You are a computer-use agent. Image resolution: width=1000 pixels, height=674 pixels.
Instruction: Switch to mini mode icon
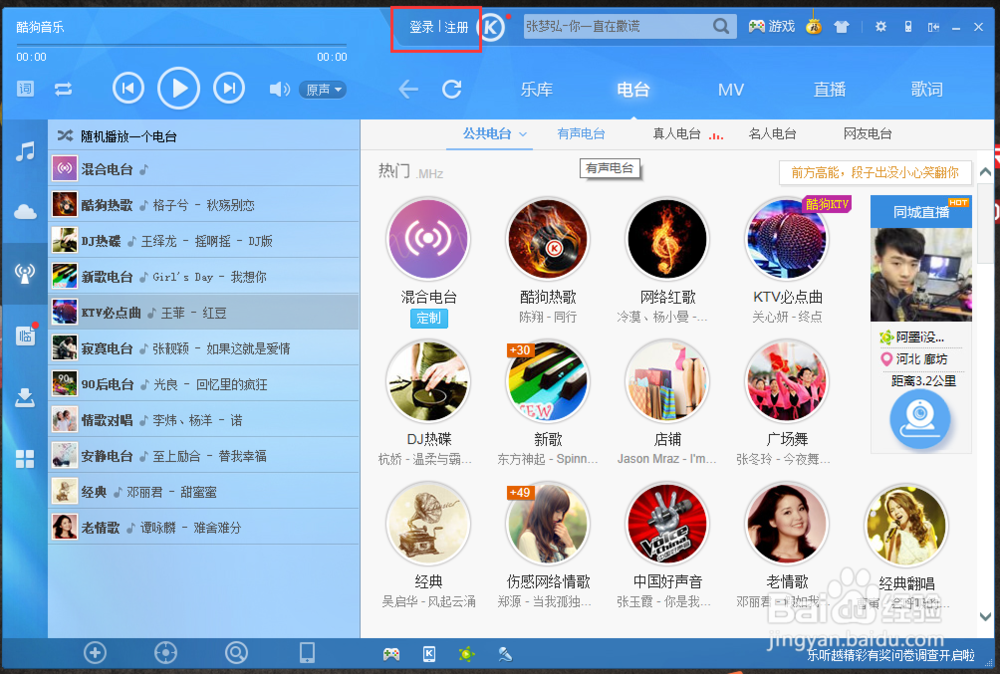tap(934, 27)
